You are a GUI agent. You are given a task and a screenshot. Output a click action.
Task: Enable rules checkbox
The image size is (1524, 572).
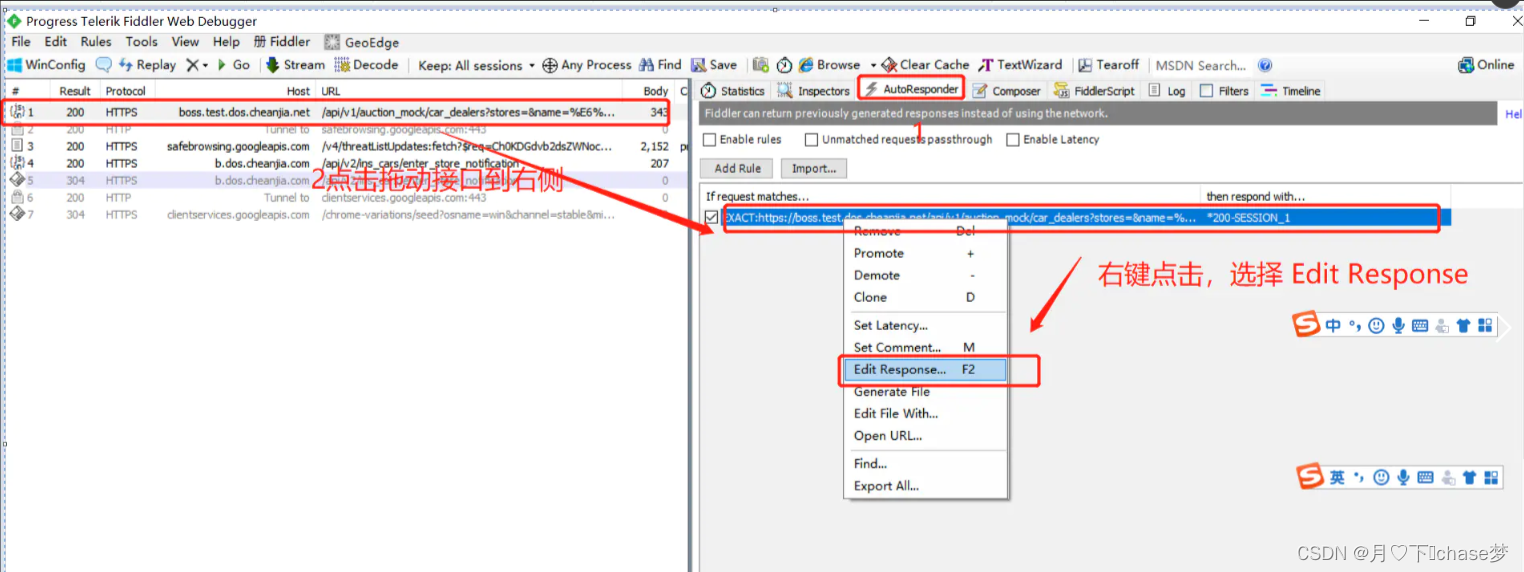click(710, 140)
